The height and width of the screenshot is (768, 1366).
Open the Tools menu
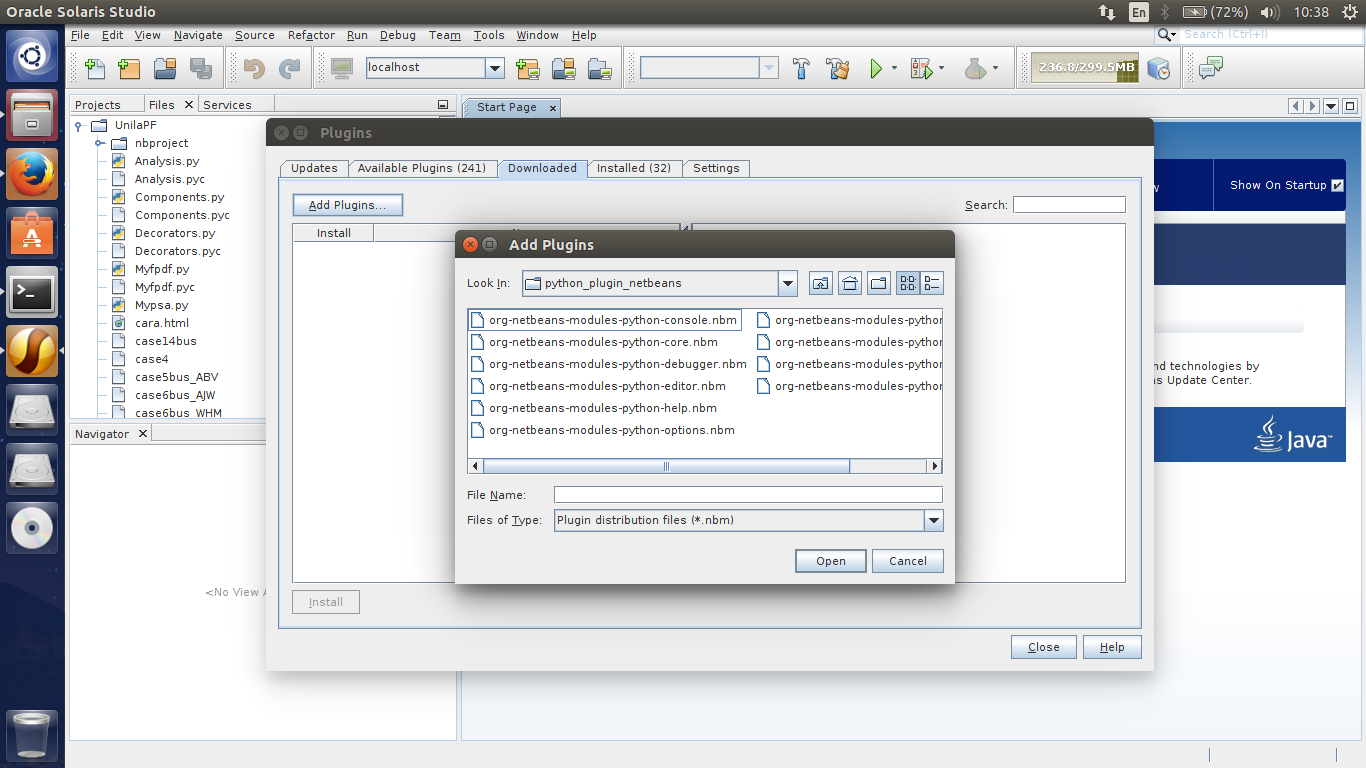coord(489,35)
